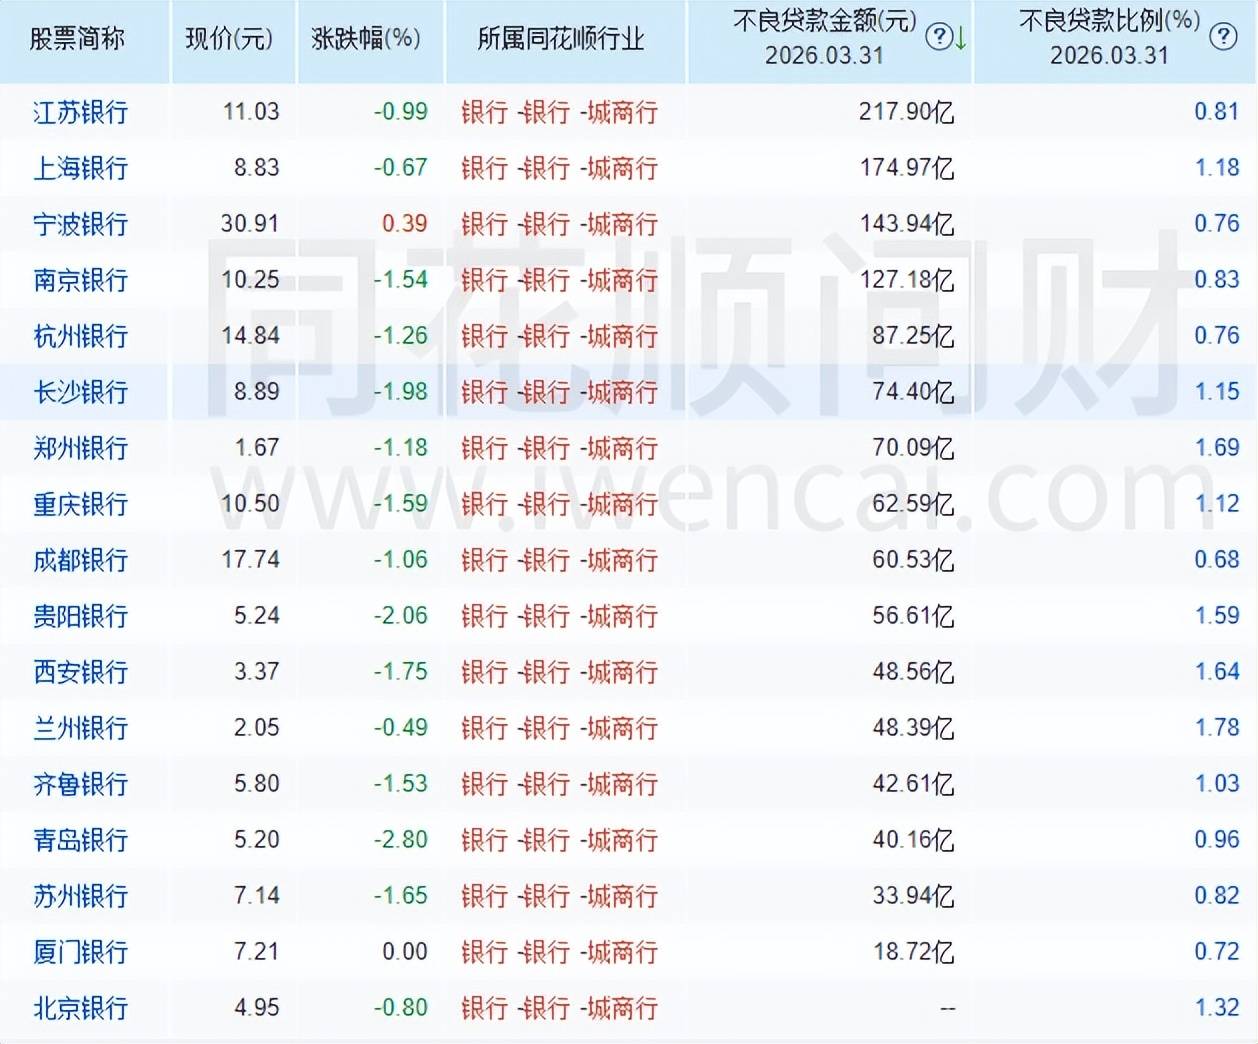Click 江苏银行 industry link 银行-银行-城商行
Screen dimensions: 1258x1044
tap(560, 112)
